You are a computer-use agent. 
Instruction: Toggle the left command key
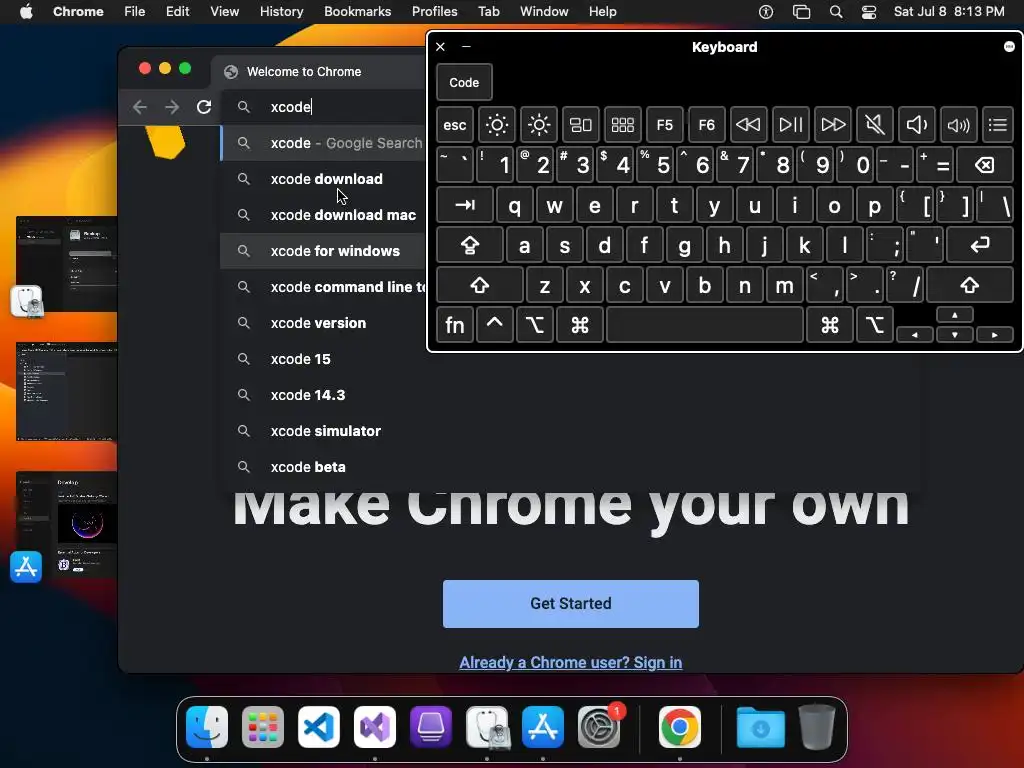pyautogui.click(x=579, y=325)
